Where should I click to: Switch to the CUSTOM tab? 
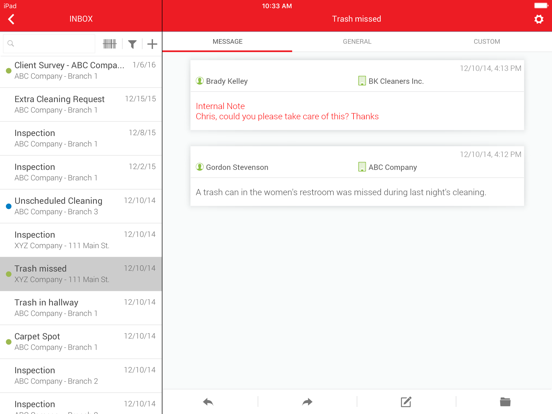[487, 42]
